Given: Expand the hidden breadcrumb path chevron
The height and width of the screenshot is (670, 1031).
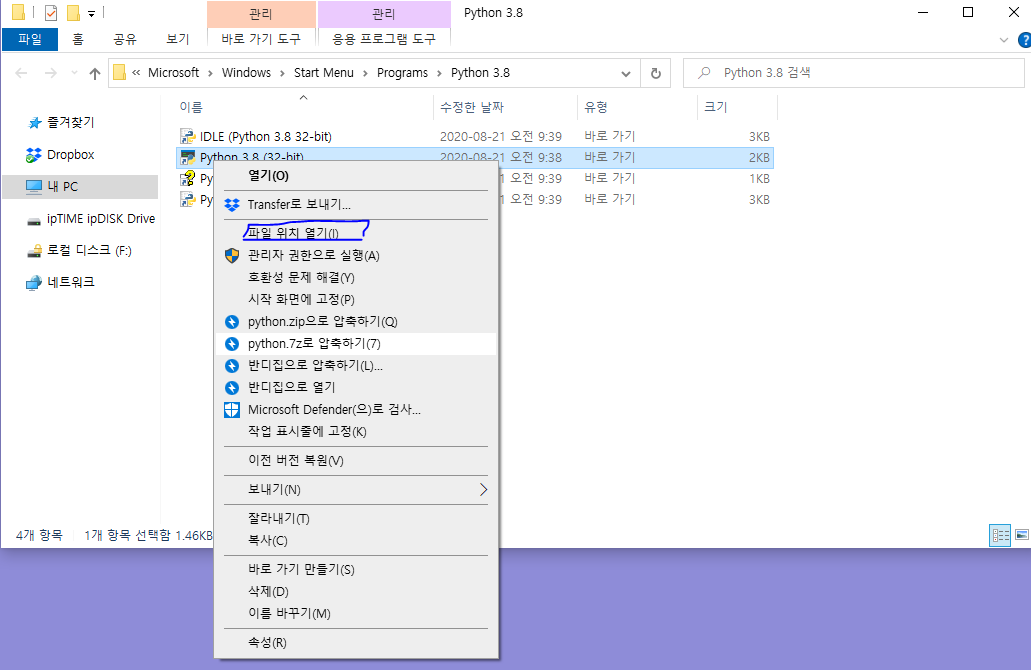Looking at the screenshot, I should pyautogui.click(x=136, y=73).
